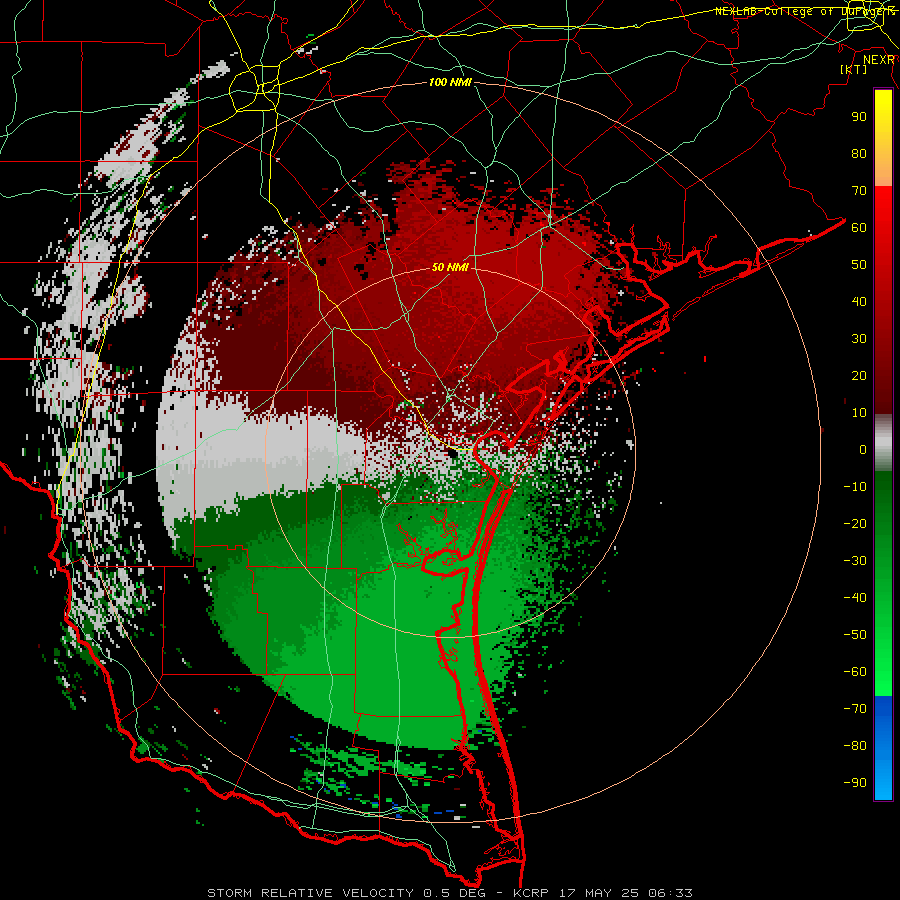Click the "100 NMI" range ring label
The width and height of the screenshot is (900, 900).
[450, 82]
